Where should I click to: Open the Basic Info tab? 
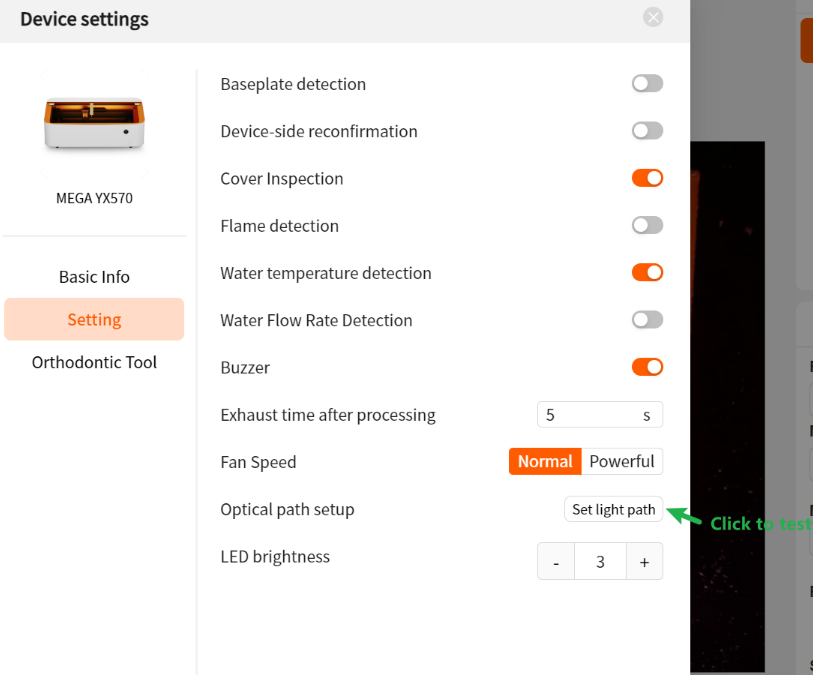(x=94, y=277)
